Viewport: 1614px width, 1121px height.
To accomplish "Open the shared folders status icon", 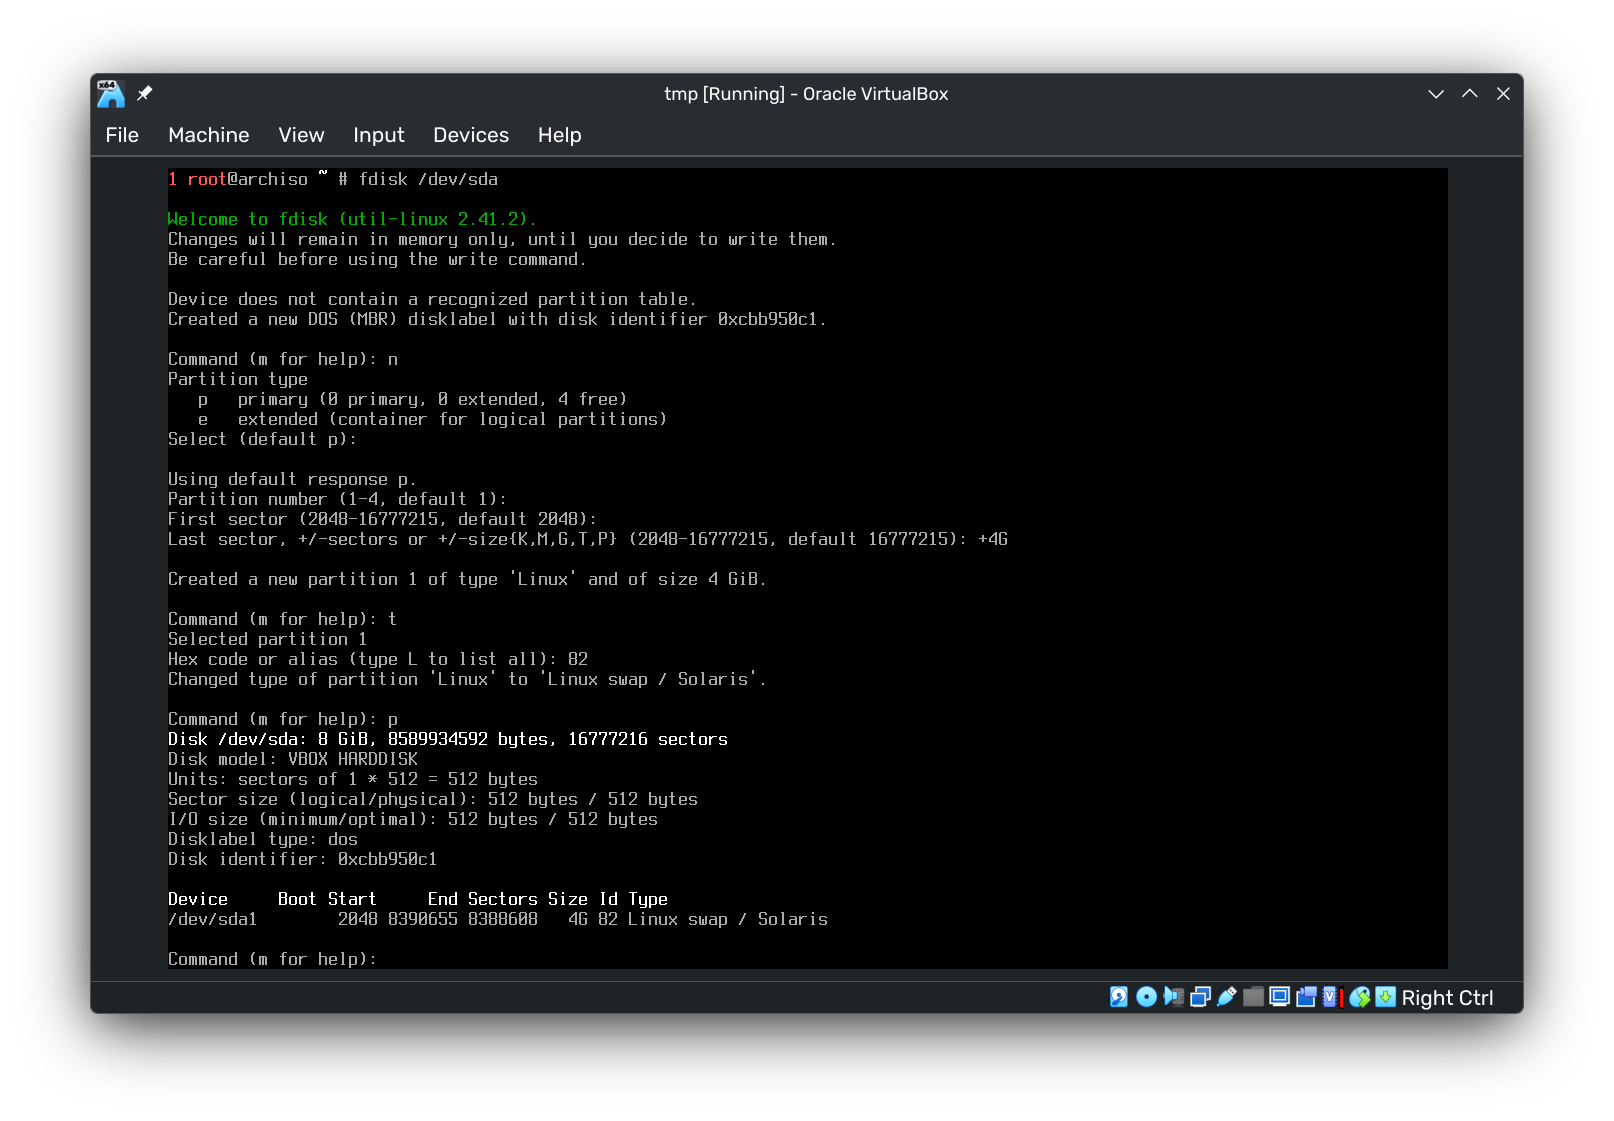I will click(1253, 997).
